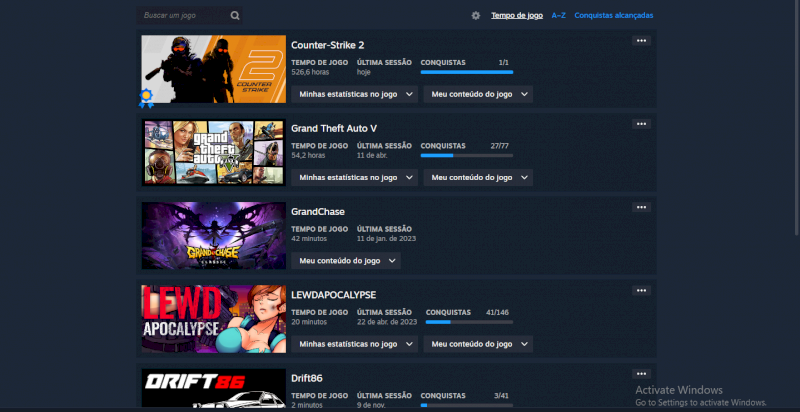
Task: Open LEWDAPOCALYPSE ellipsis options menu
Action: pos(641,291)
